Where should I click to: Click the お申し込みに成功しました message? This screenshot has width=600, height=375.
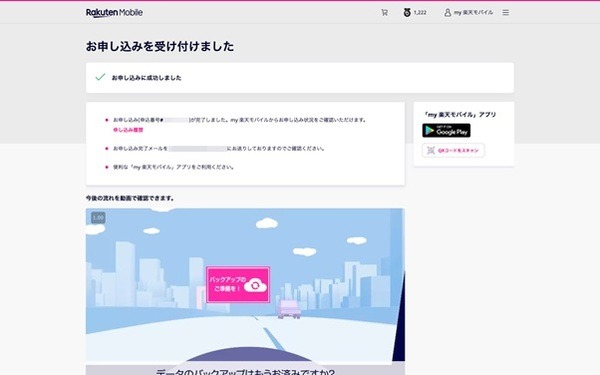(147, 78)
